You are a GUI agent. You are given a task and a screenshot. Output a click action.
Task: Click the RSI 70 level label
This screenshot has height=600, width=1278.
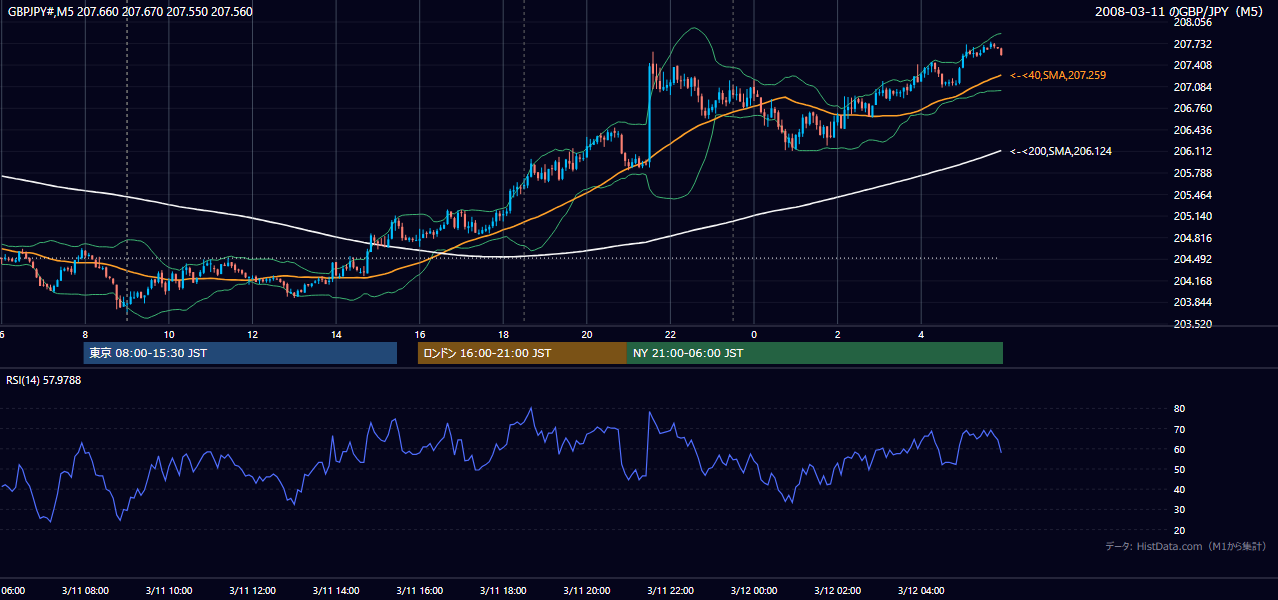1179,429
